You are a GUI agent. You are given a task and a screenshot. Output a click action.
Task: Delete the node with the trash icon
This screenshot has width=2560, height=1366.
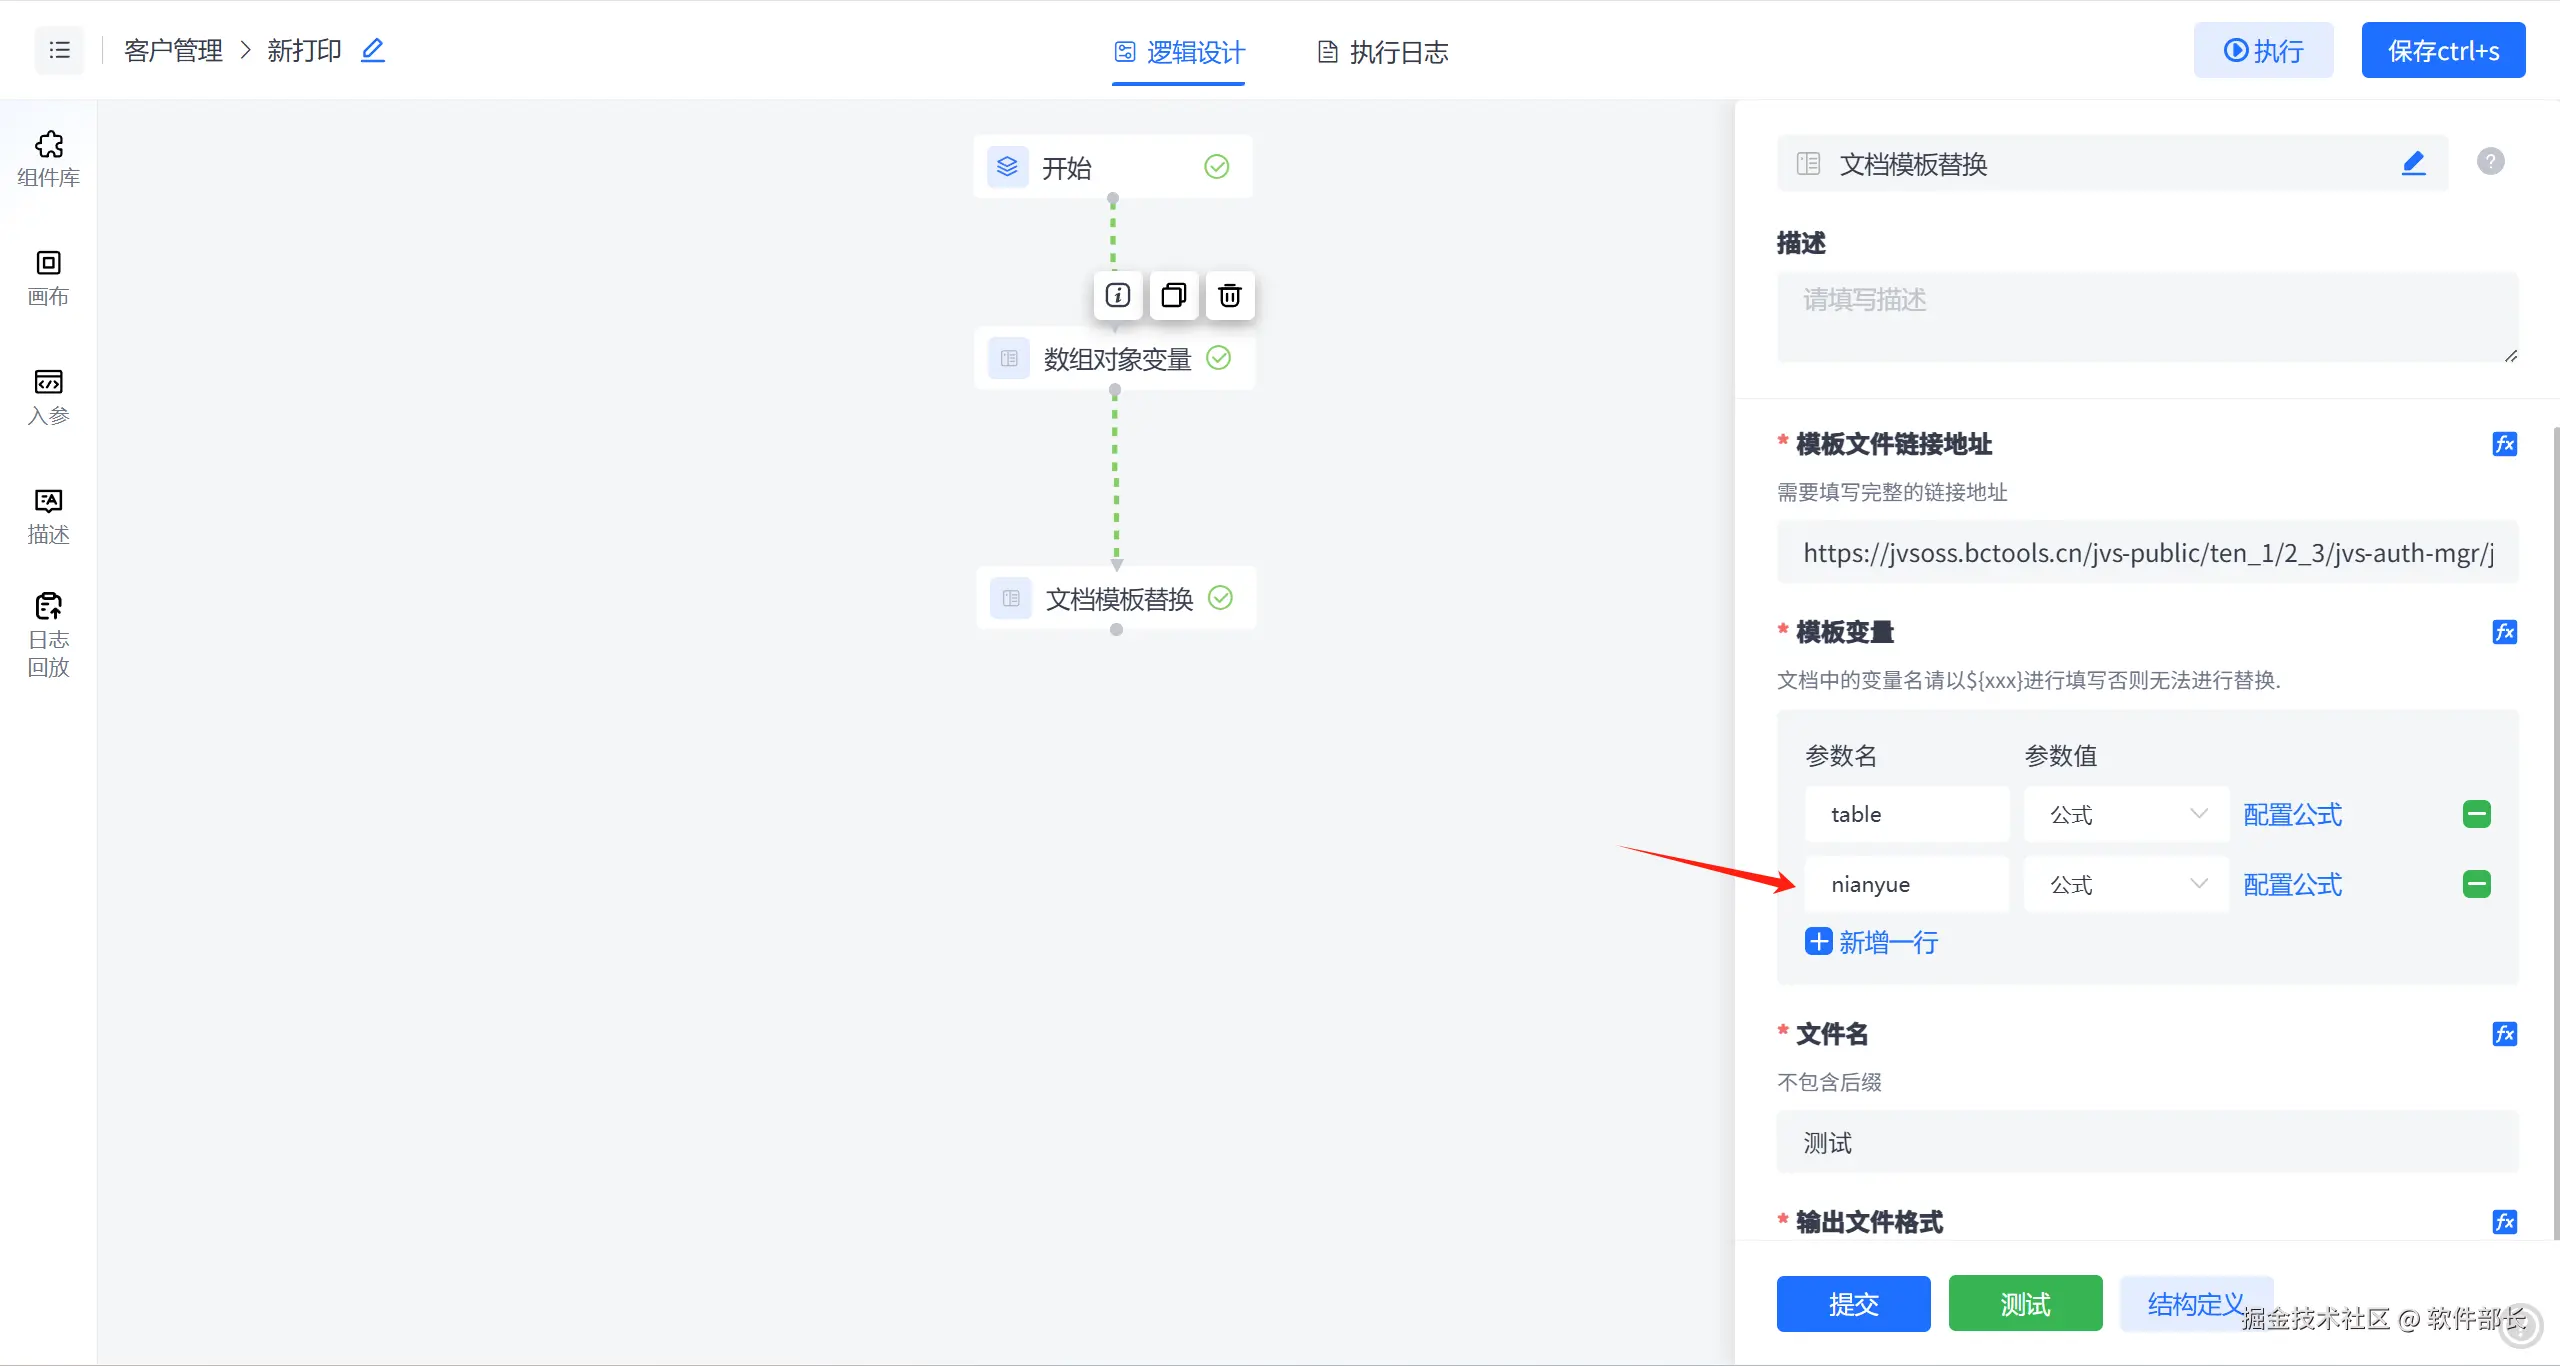1229,295
